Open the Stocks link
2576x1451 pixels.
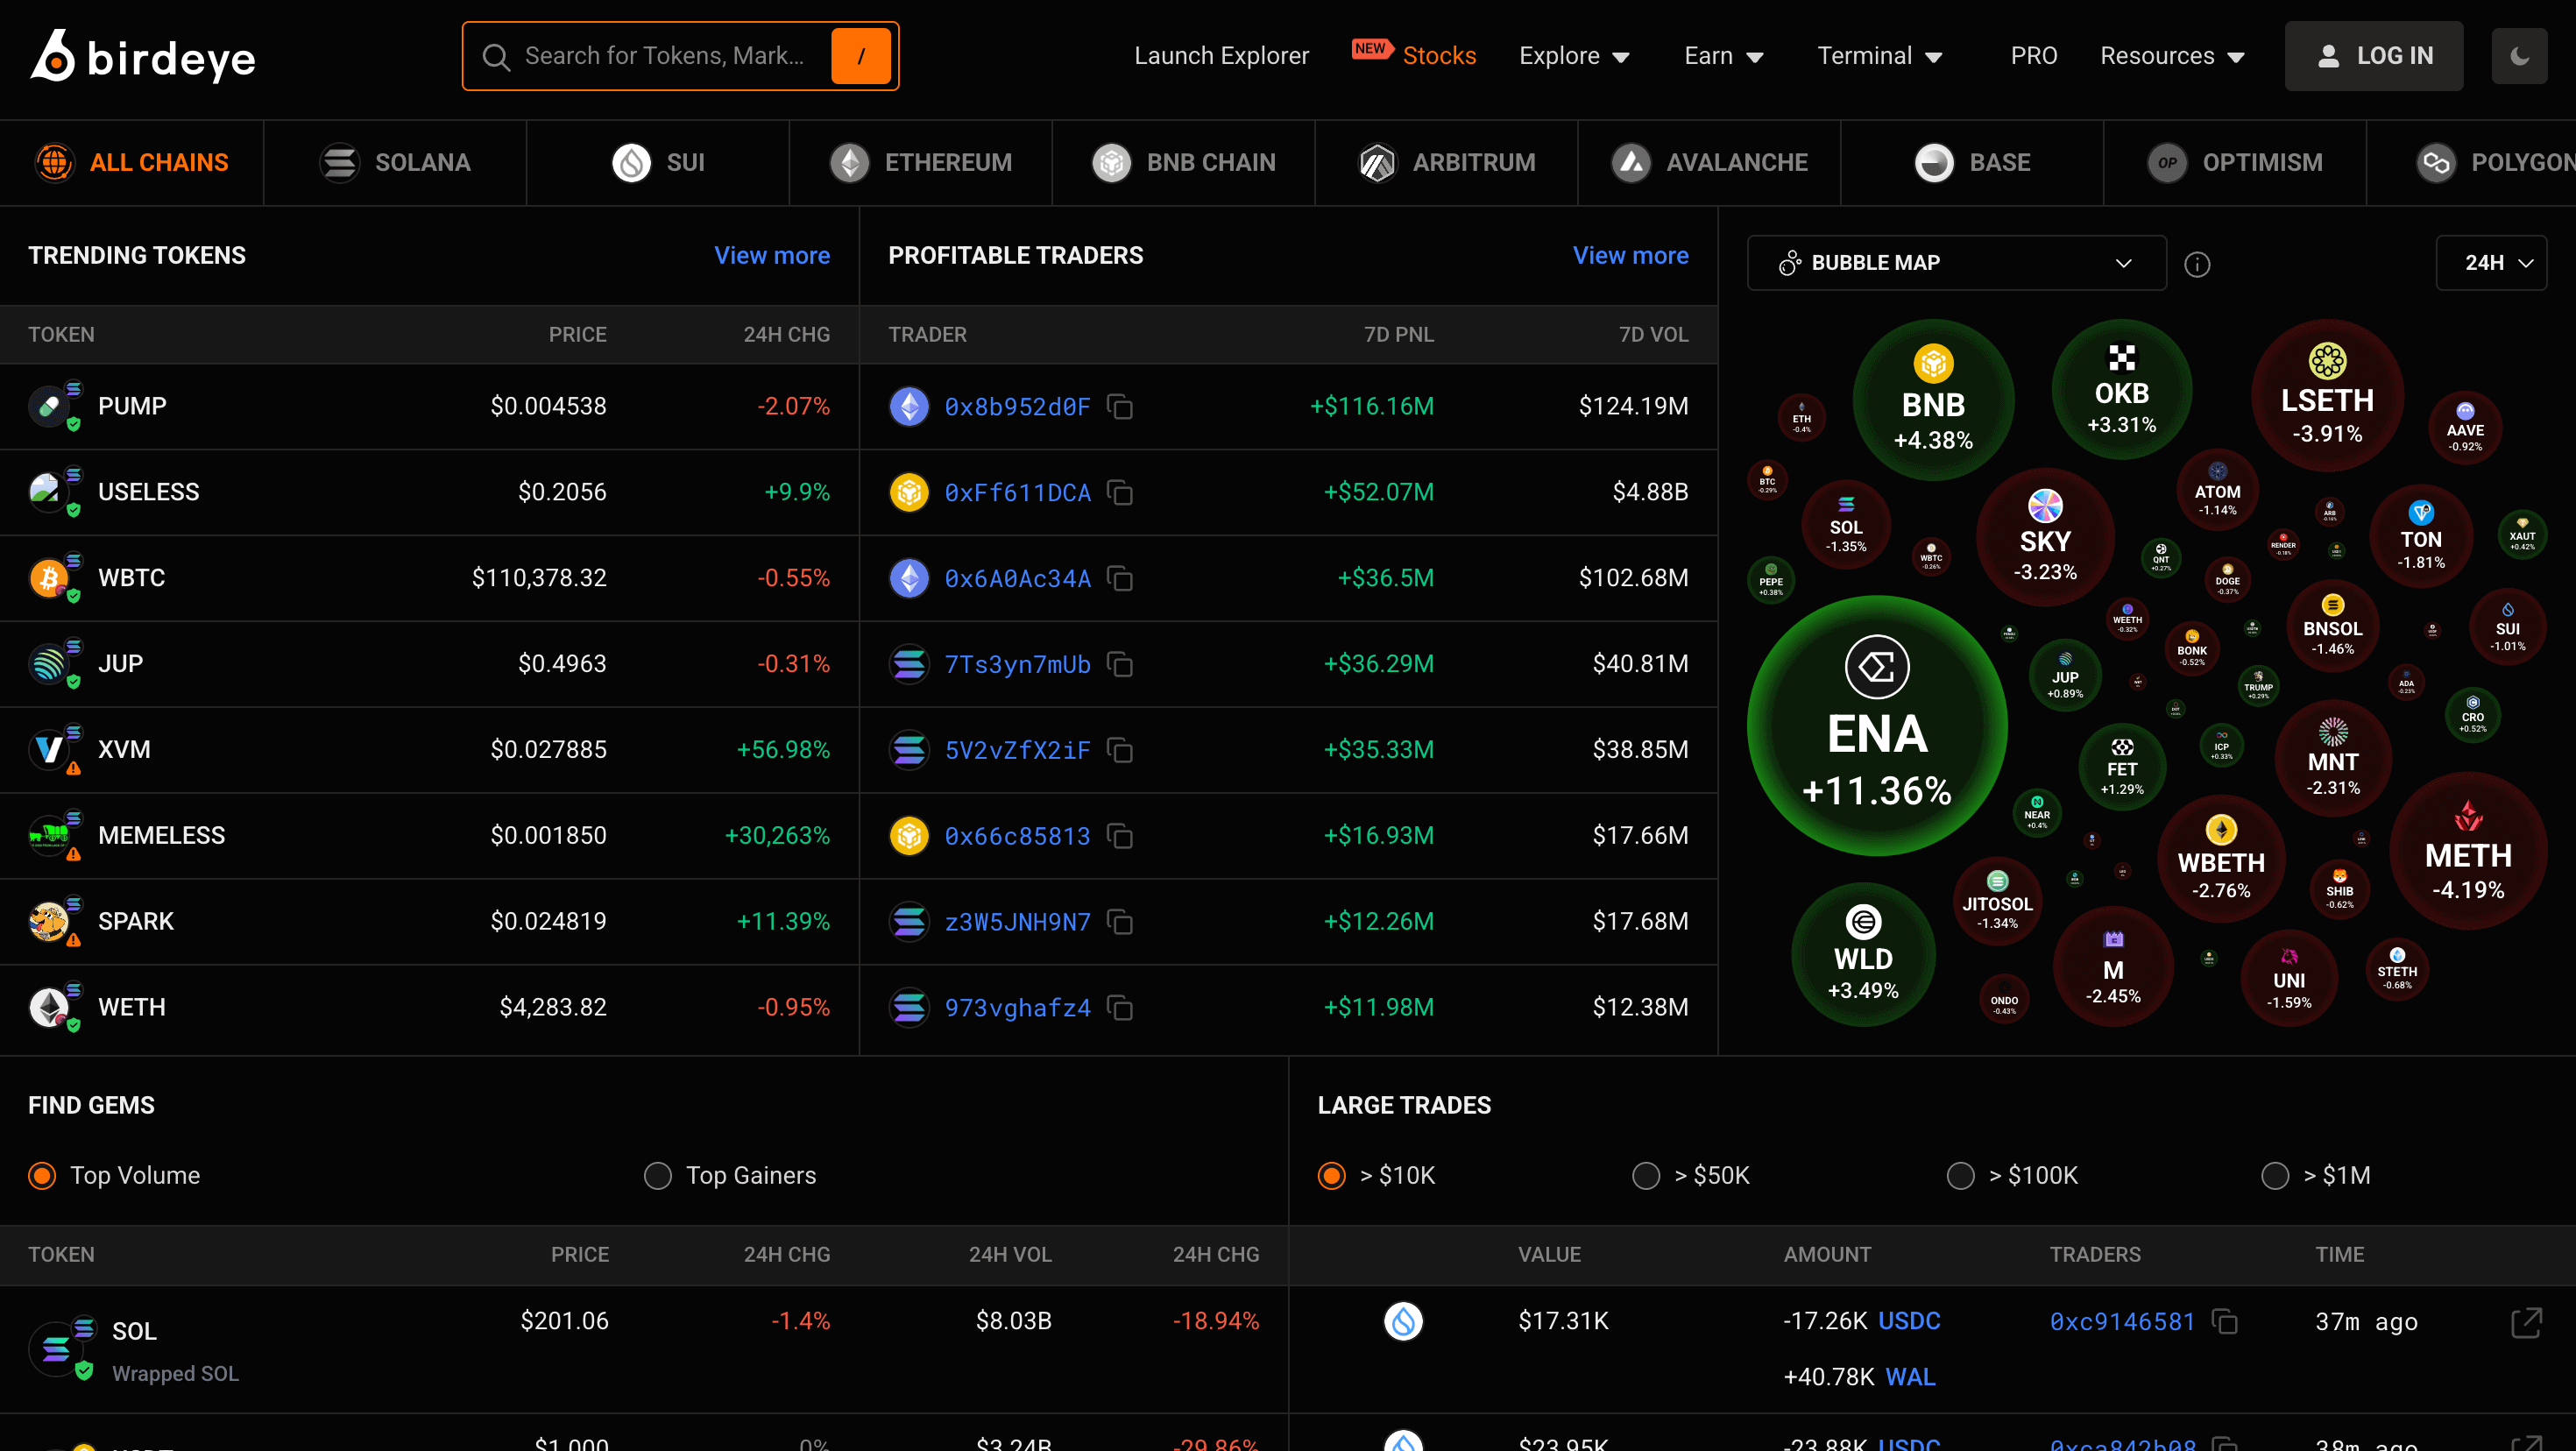coord(1439,56)
